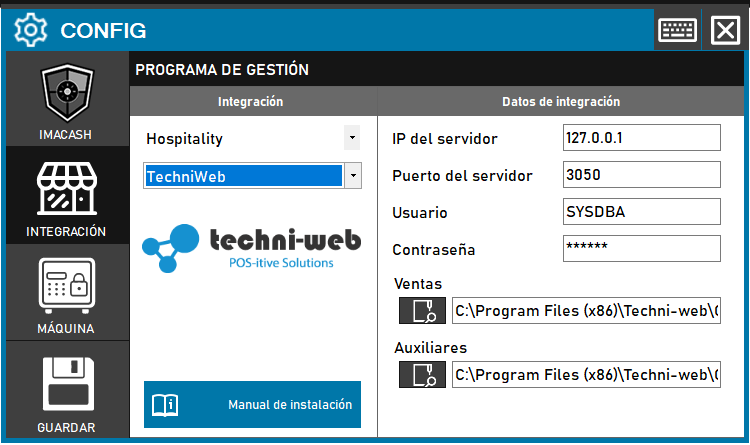Click the IP del servidor field
Image resolution: width=750 pixels, height=445 pixels.
(642, 138)
